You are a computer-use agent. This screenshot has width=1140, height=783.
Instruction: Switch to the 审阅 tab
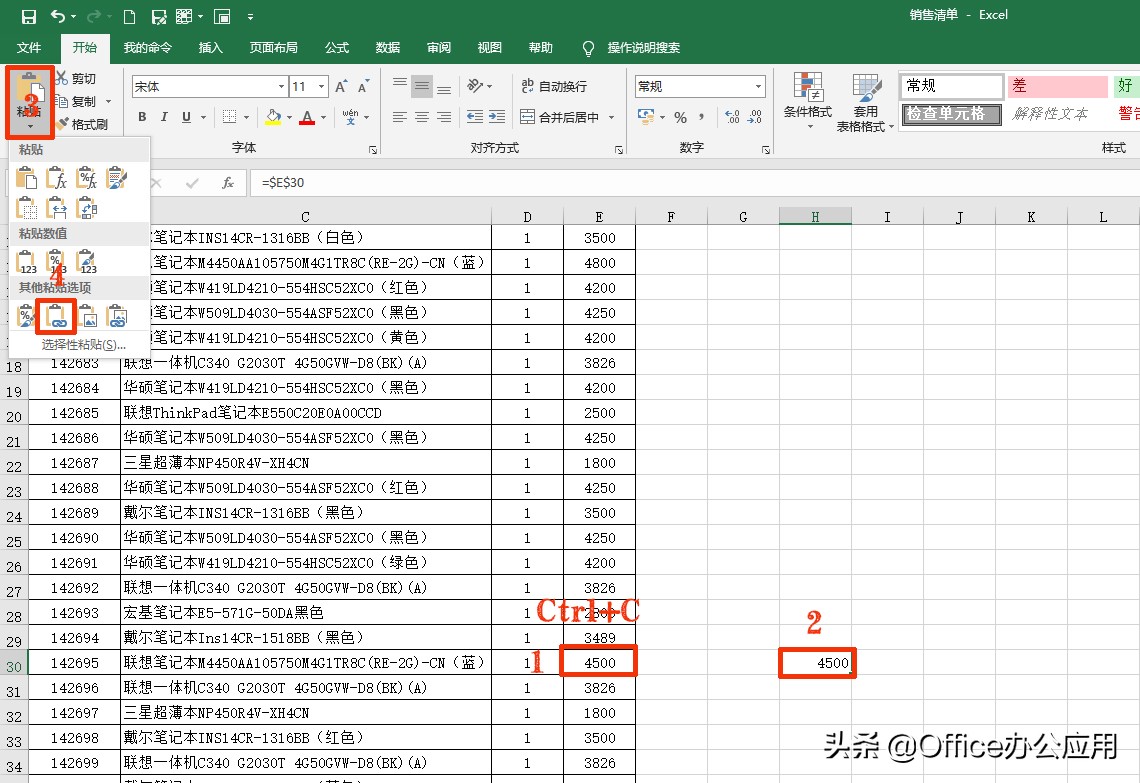coord(438,47)
